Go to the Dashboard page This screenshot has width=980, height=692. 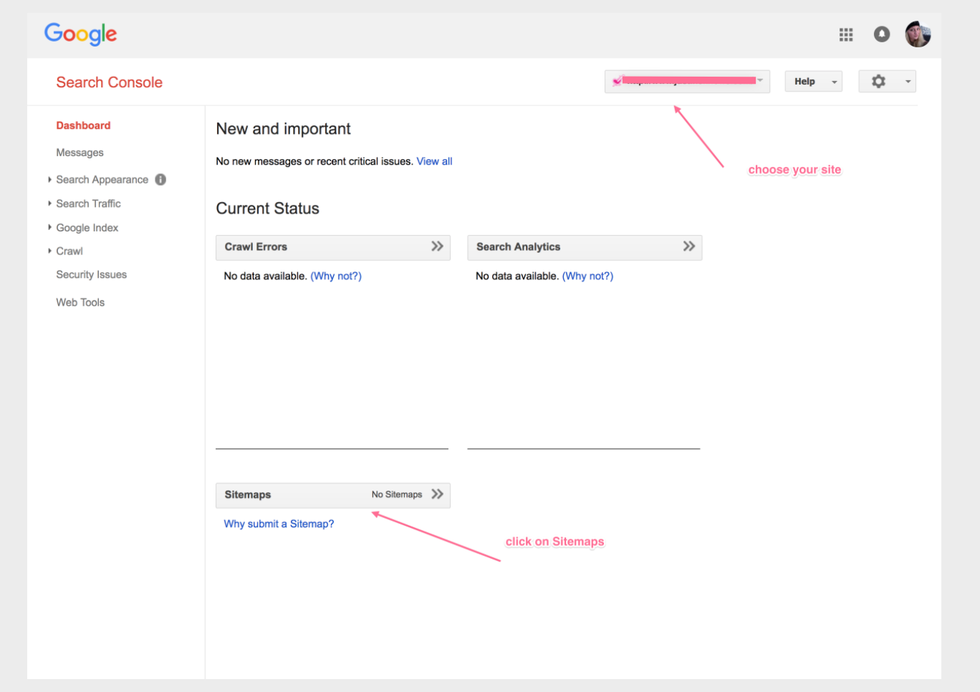click(83, 125)
